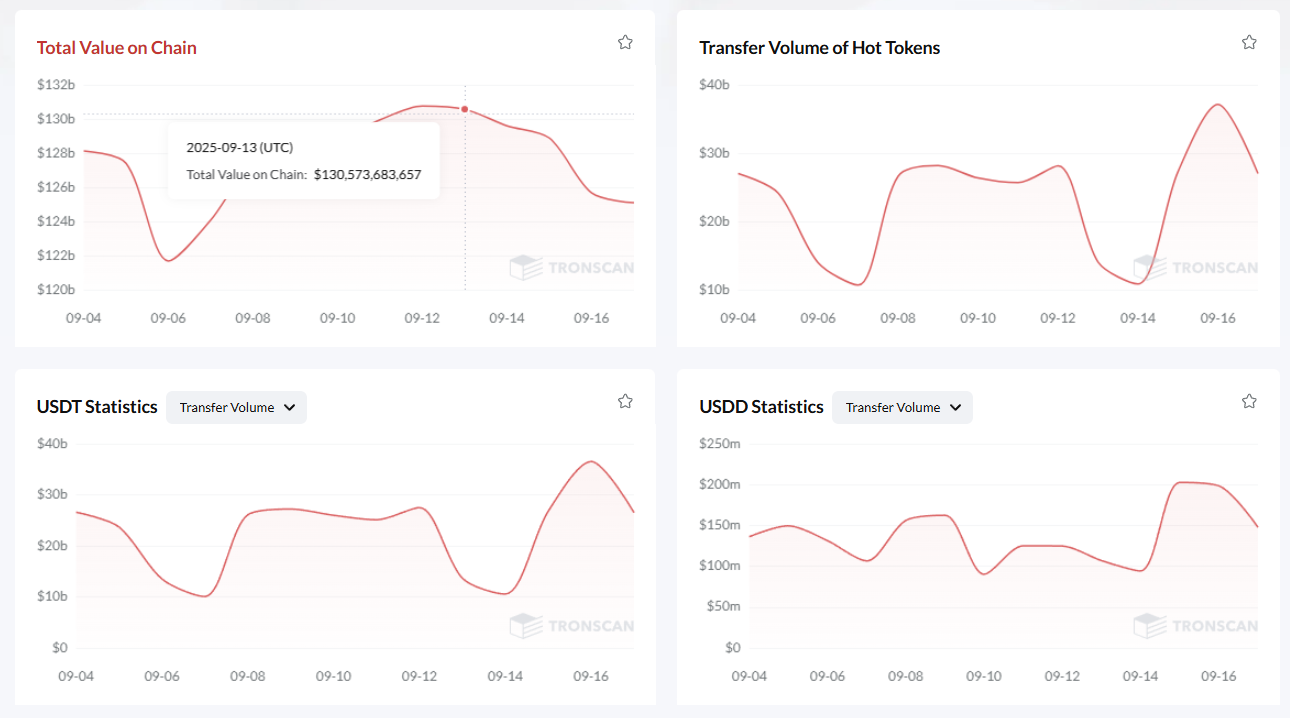Click the highlighted 09-13 data point marker

[465, 109]
